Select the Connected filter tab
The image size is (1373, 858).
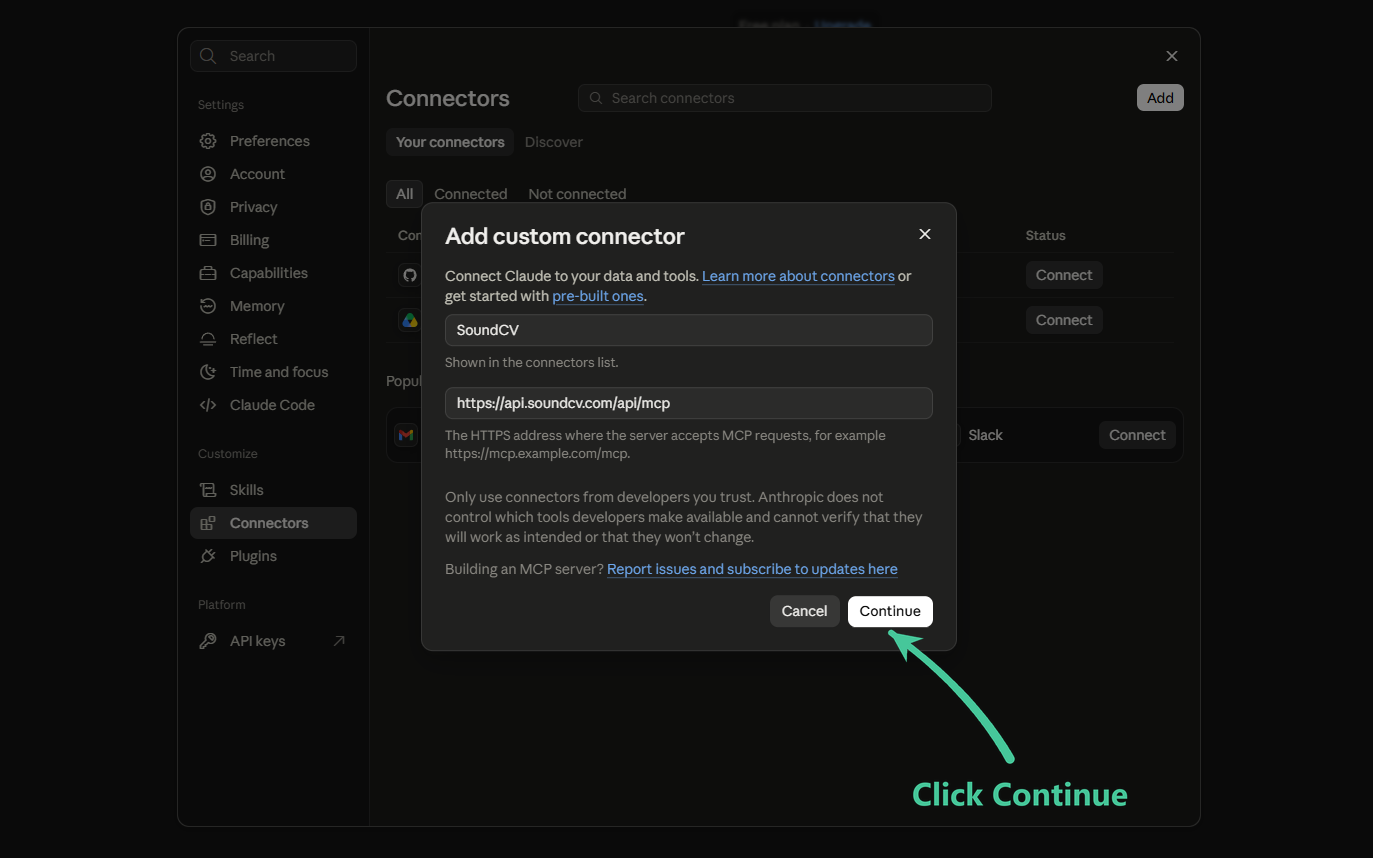point(470,194)
